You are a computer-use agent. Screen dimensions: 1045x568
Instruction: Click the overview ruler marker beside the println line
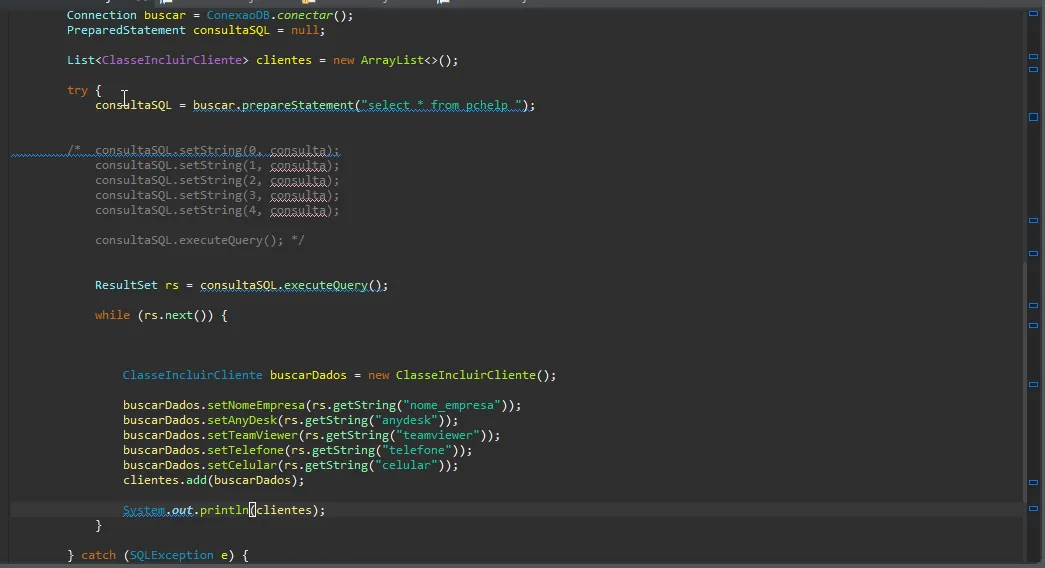click(x=1033, y=510)
